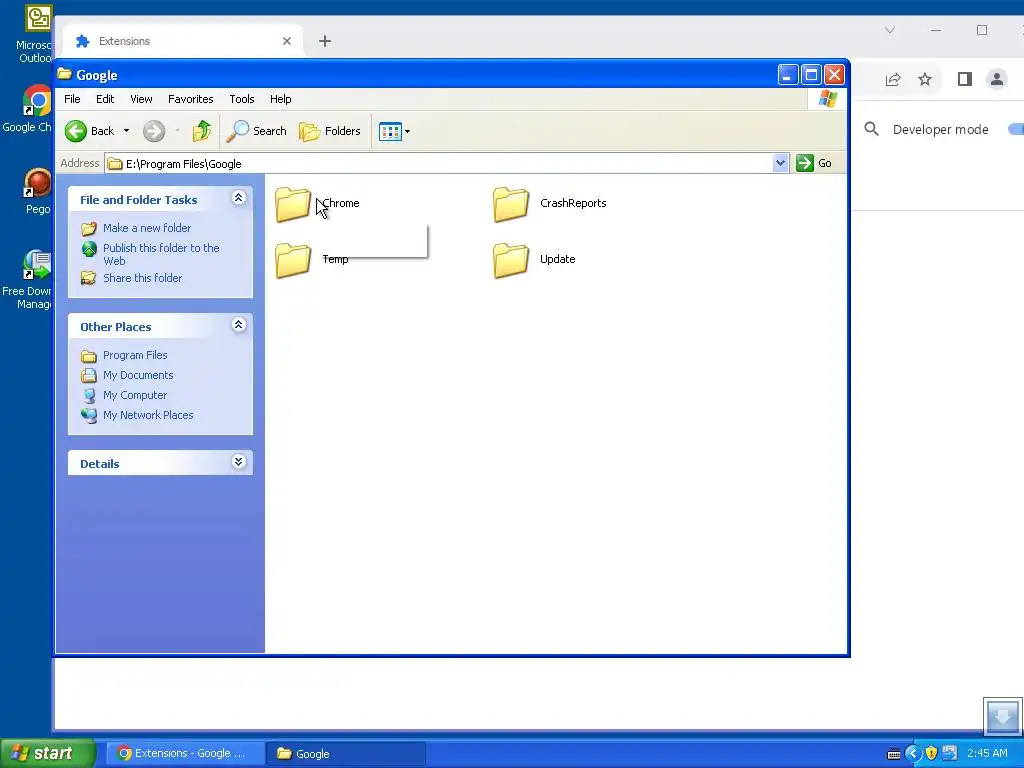Toggle the Folders pane button
Viewport: 1024px width, 768px height.
pos(330,131)
